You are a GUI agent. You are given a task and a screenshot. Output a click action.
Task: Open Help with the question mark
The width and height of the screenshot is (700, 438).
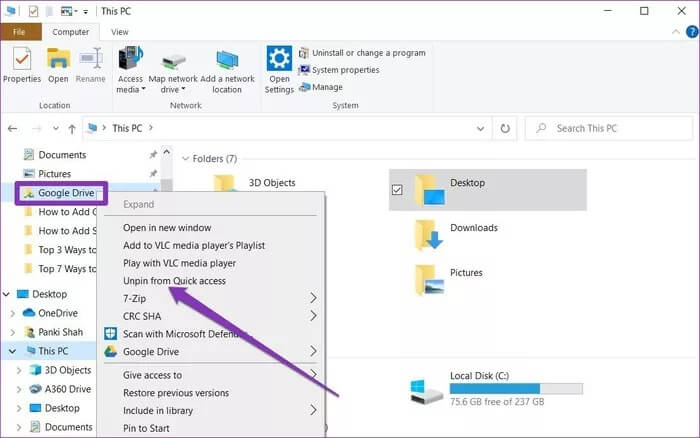tap(692, 32)
